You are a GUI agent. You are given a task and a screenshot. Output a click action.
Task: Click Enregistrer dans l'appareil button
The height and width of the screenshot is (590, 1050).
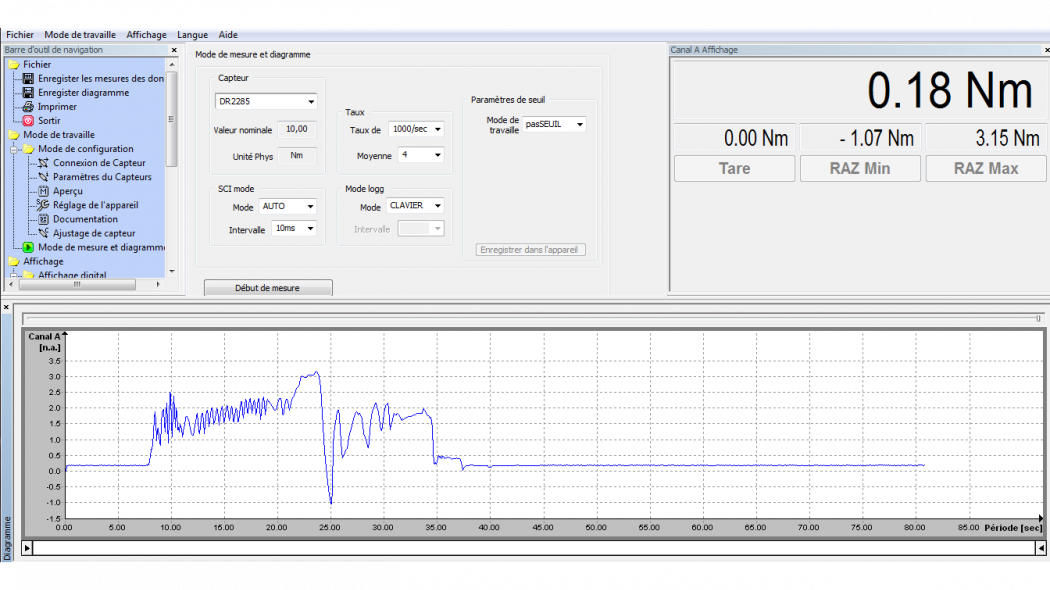pyautogui.click(x=530, y=250)
